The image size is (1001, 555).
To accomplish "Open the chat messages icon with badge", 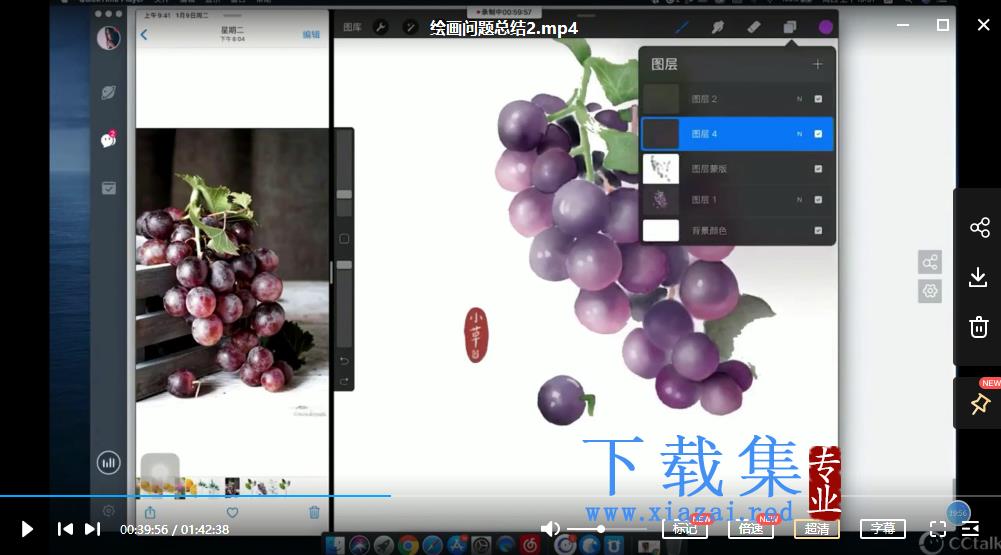I will (109, 140).
